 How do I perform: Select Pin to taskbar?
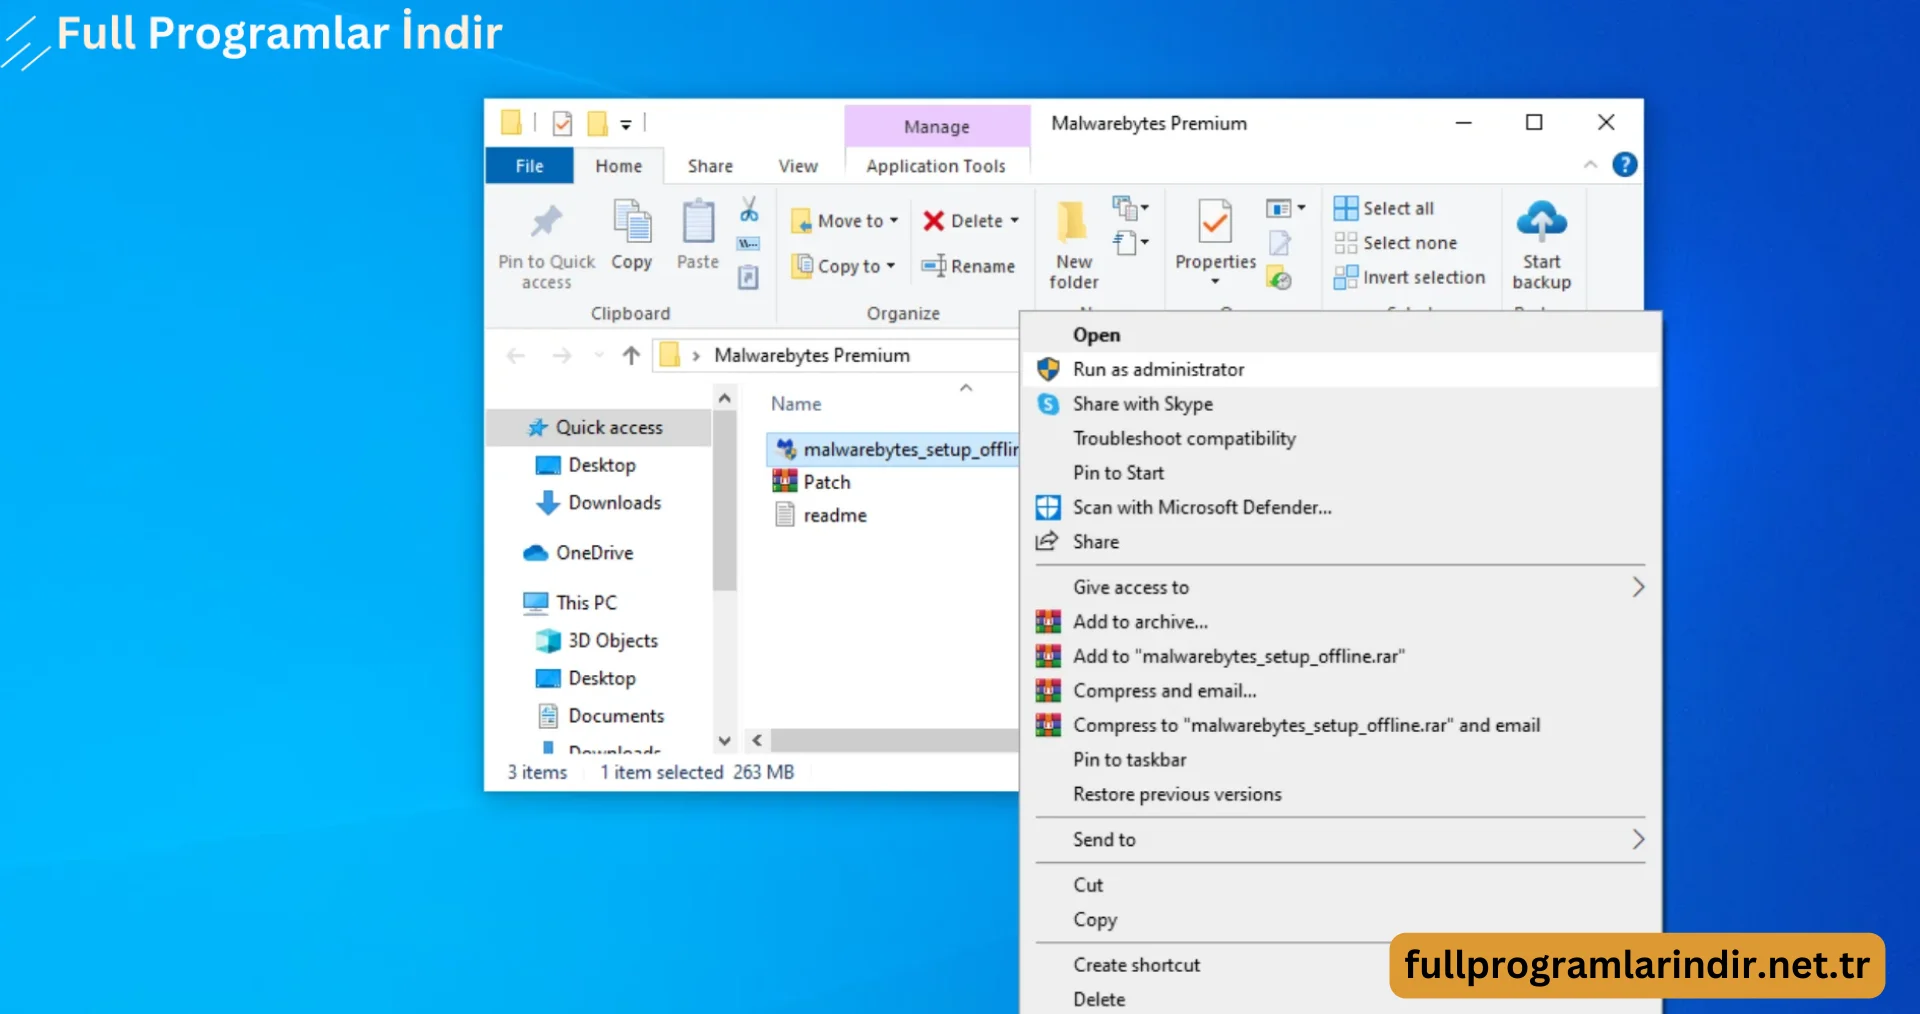[x=1340, y=760]
